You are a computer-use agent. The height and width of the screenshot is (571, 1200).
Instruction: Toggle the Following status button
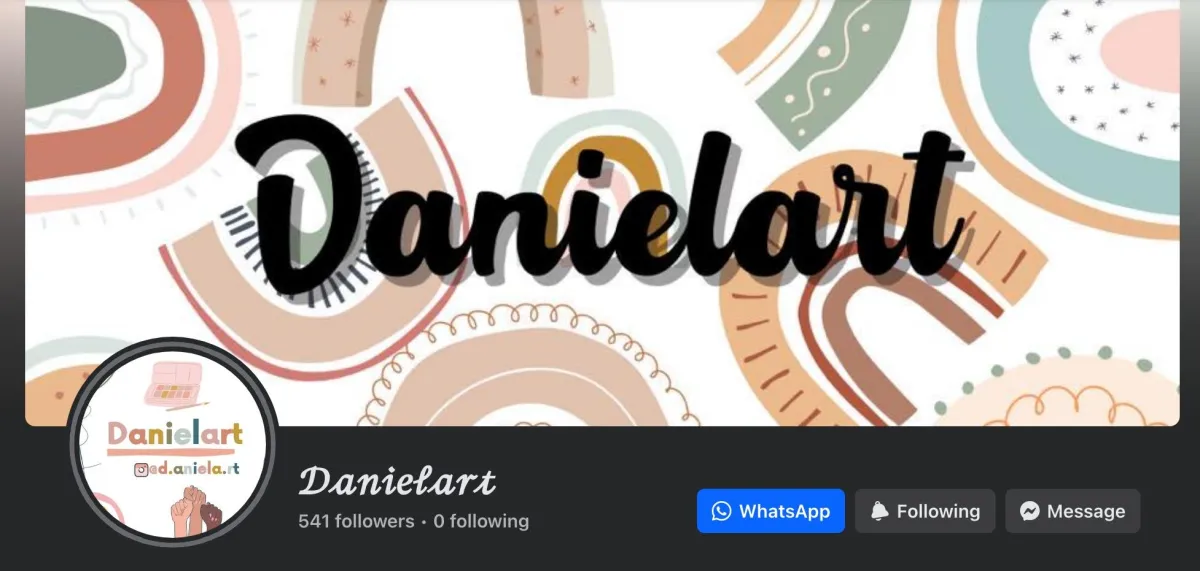tap(925, 511)
